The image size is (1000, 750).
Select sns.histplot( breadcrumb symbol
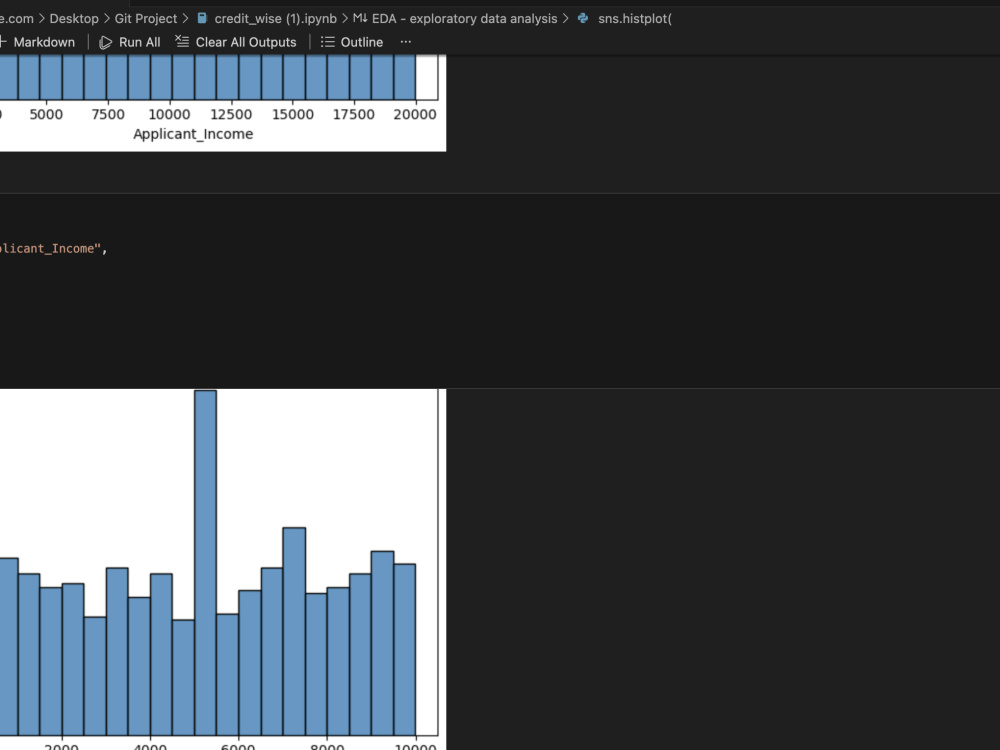[x=635, y=18]
